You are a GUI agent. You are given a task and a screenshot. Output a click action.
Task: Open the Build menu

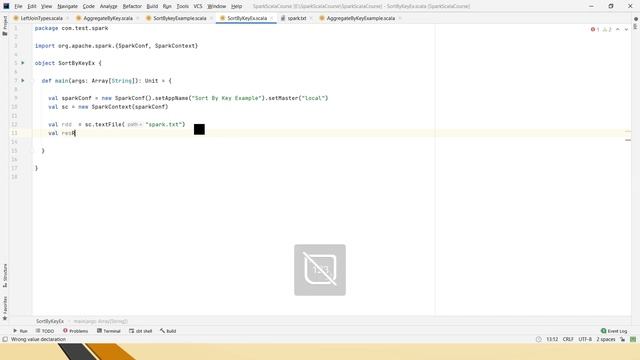point(152,6)
